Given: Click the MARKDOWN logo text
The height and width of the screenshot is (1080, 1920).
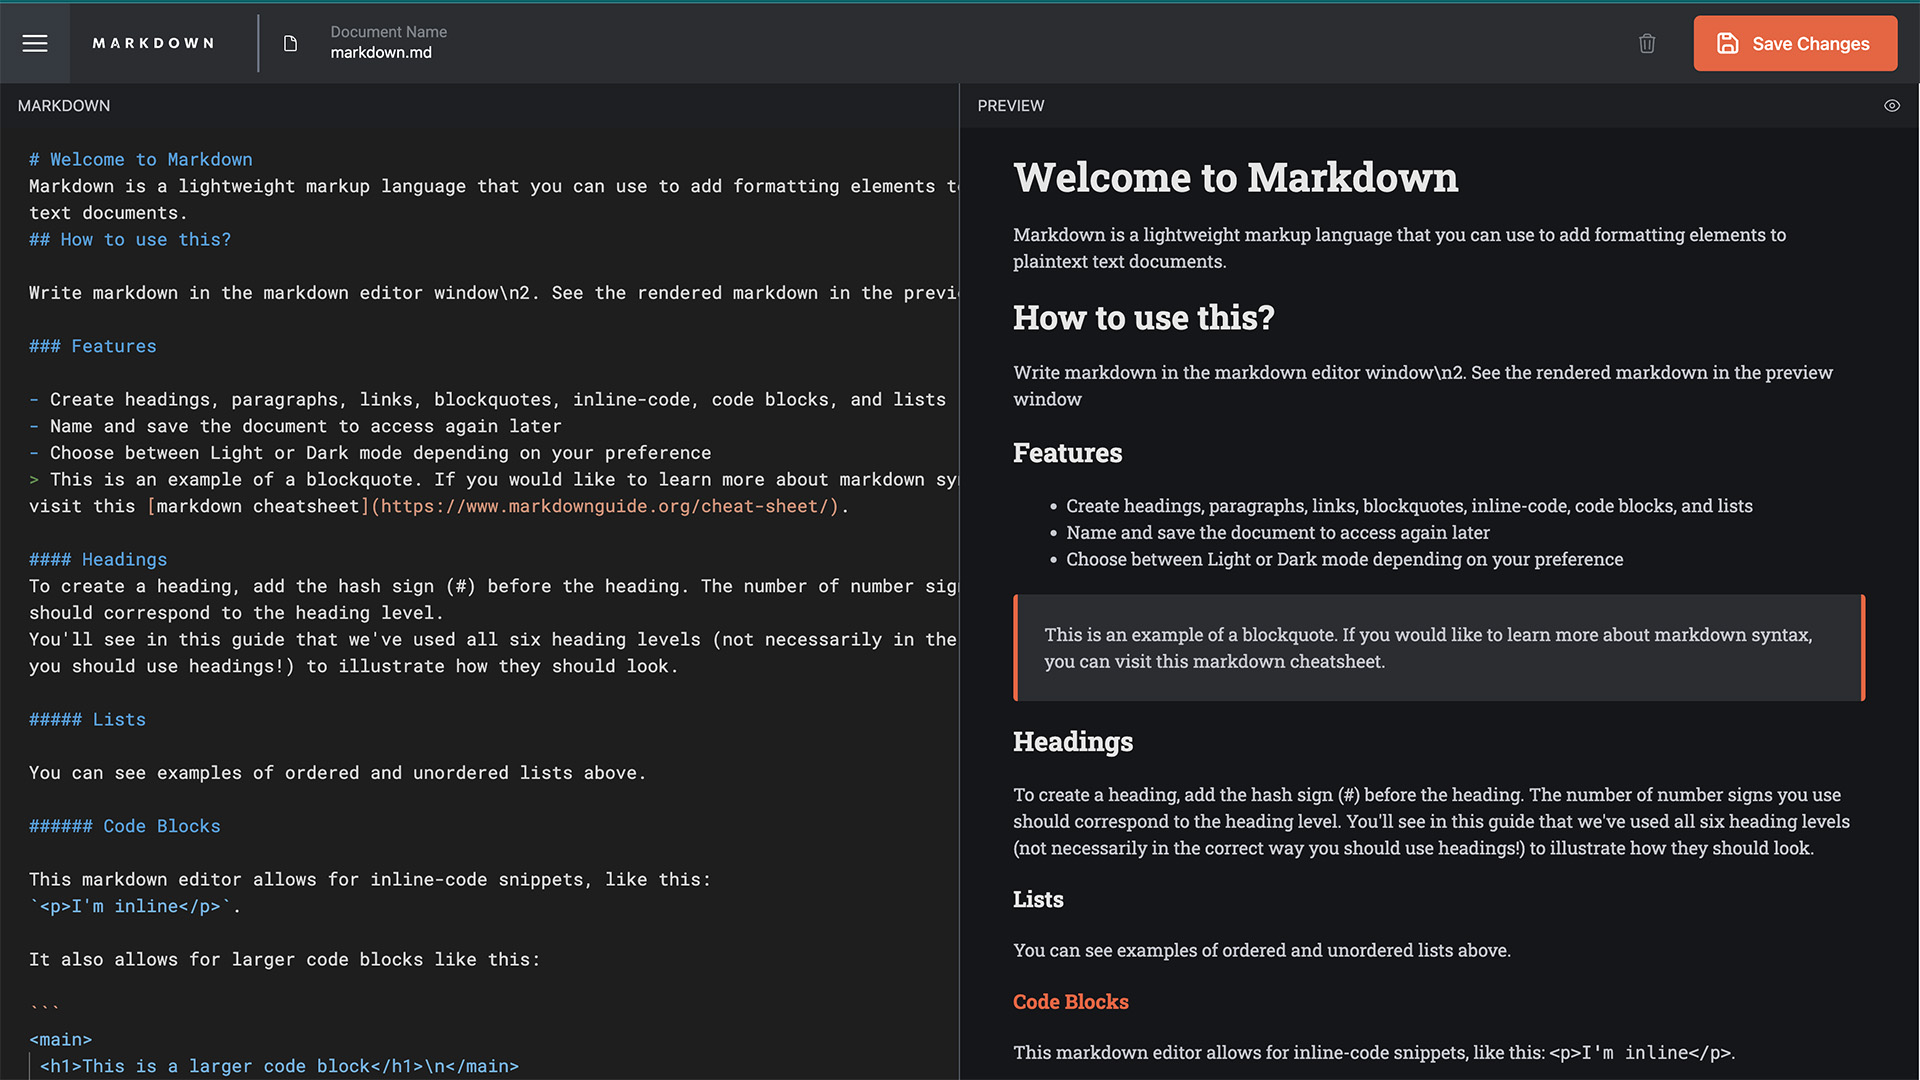Looking at the screenshot, I should coord(153,43).
